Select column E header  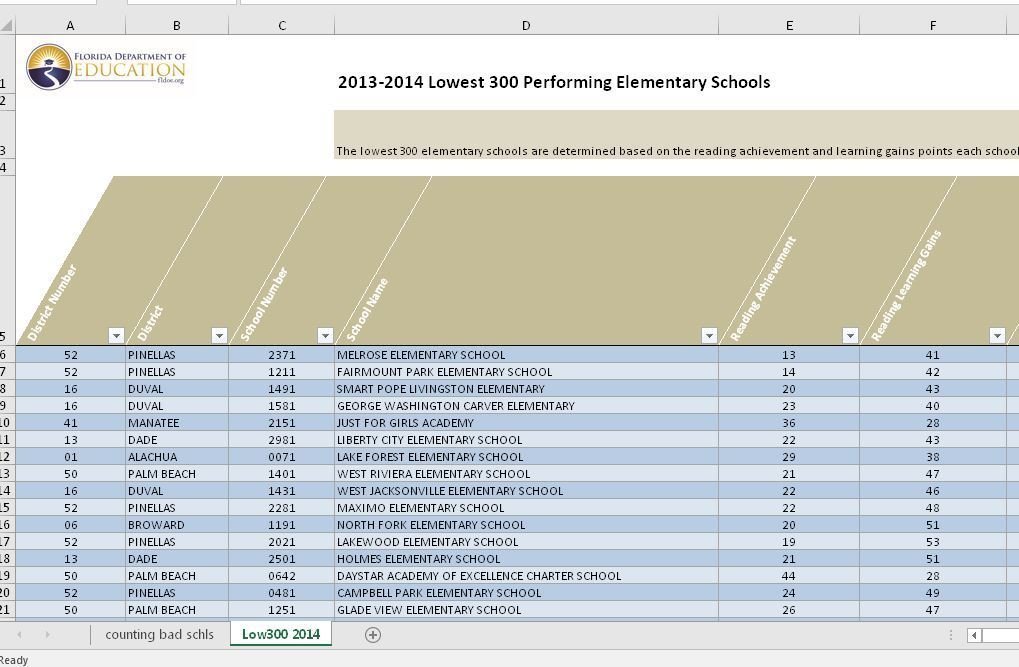(x=789, y=25)
